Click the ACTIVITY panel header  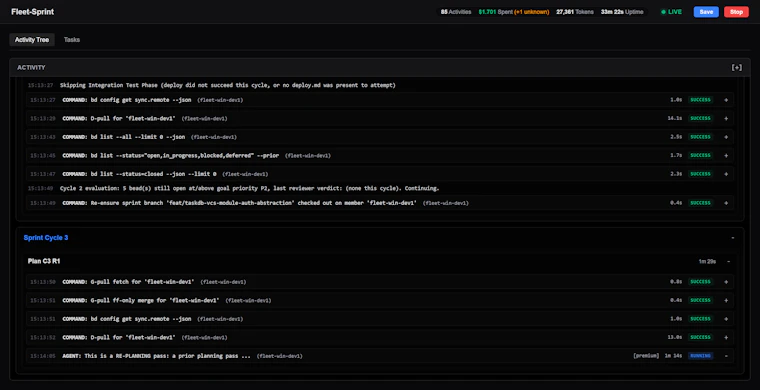(x=380, y=67)
